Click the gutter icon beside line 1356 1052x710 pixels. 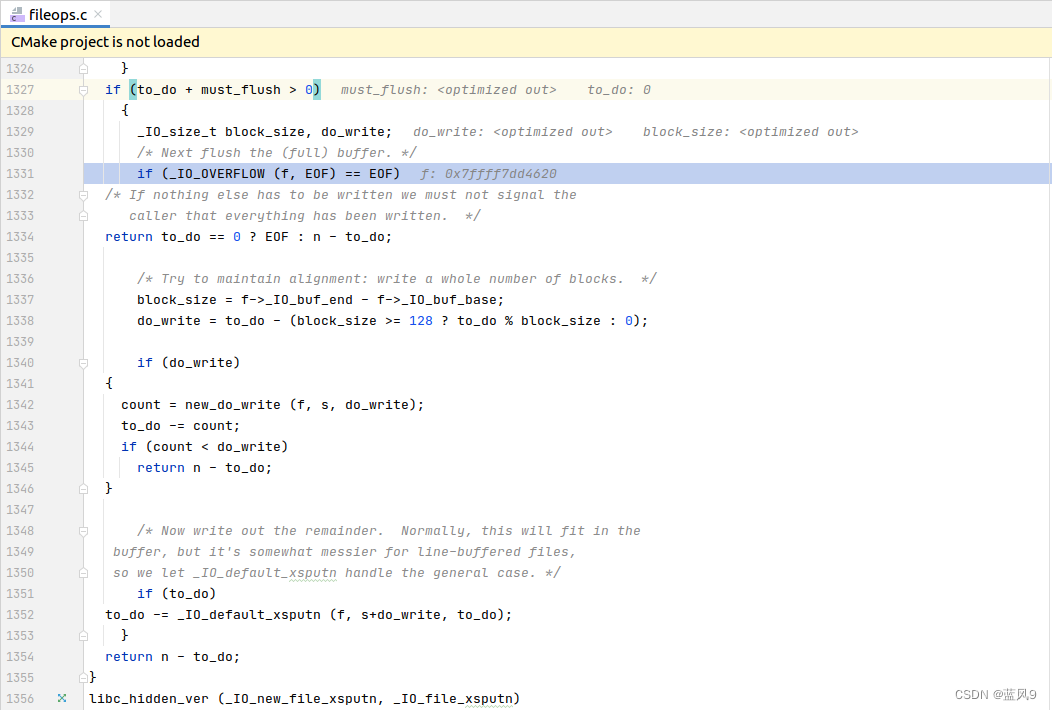click(x=61, y=698)
